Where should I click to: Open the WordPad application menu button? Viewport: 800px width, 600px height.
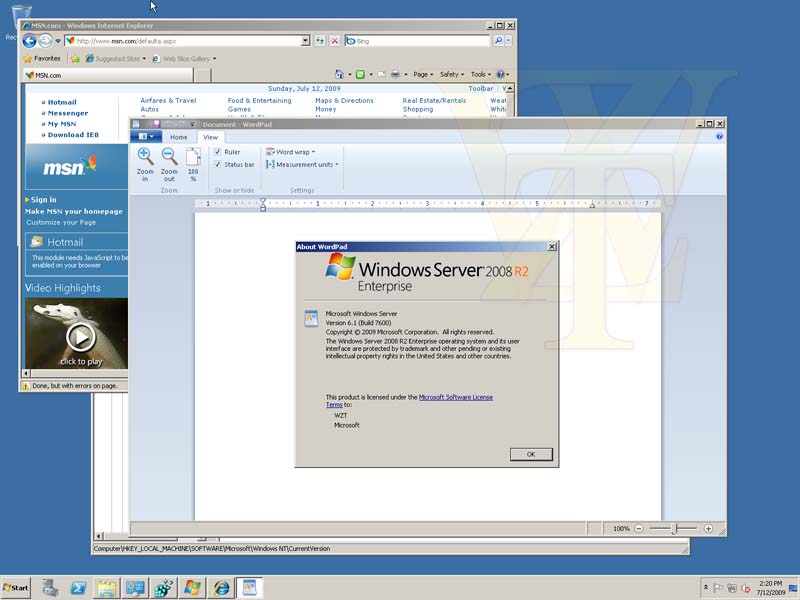point(146,136)
